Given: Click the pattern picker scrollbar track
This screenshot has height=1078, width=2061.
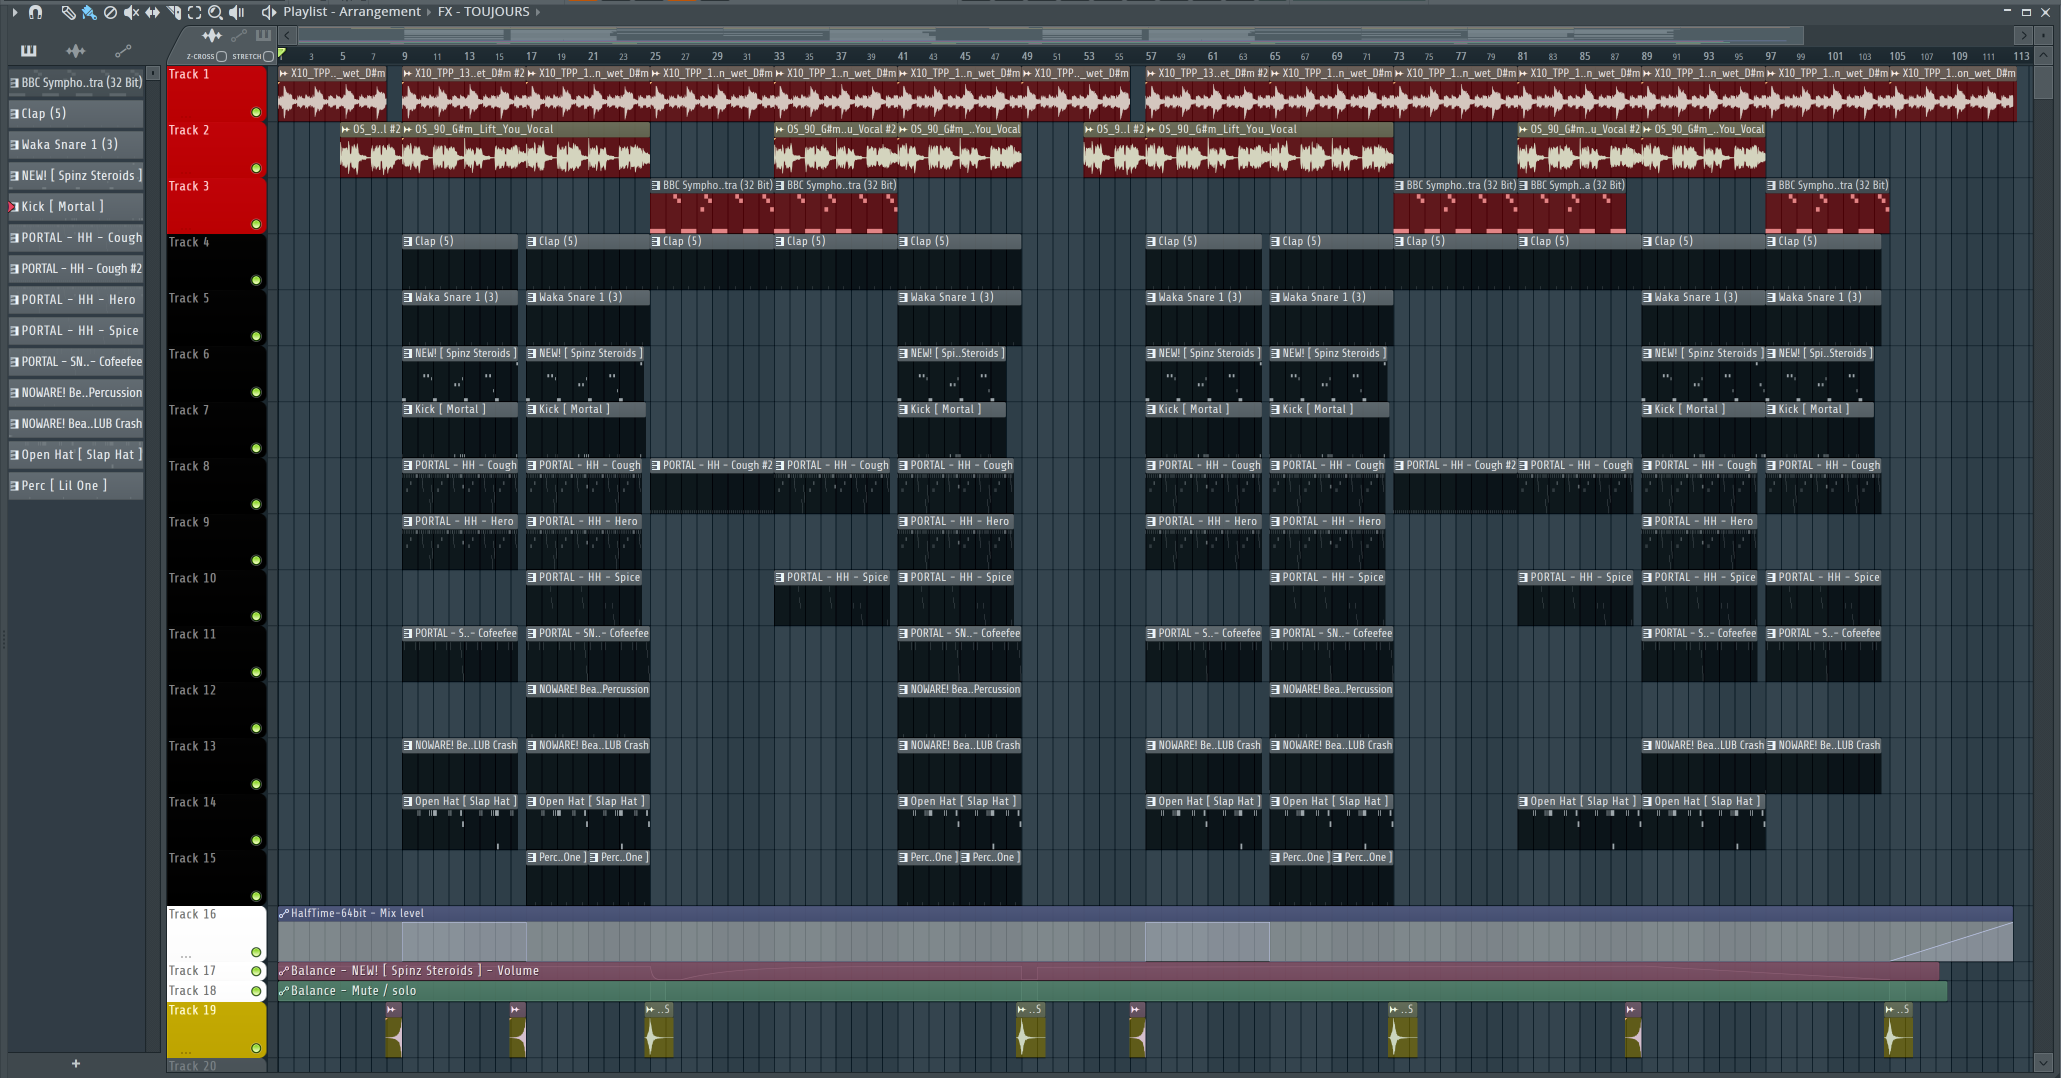Looking at the screenshot, I should pyautogui.click(x=153, y=565).
